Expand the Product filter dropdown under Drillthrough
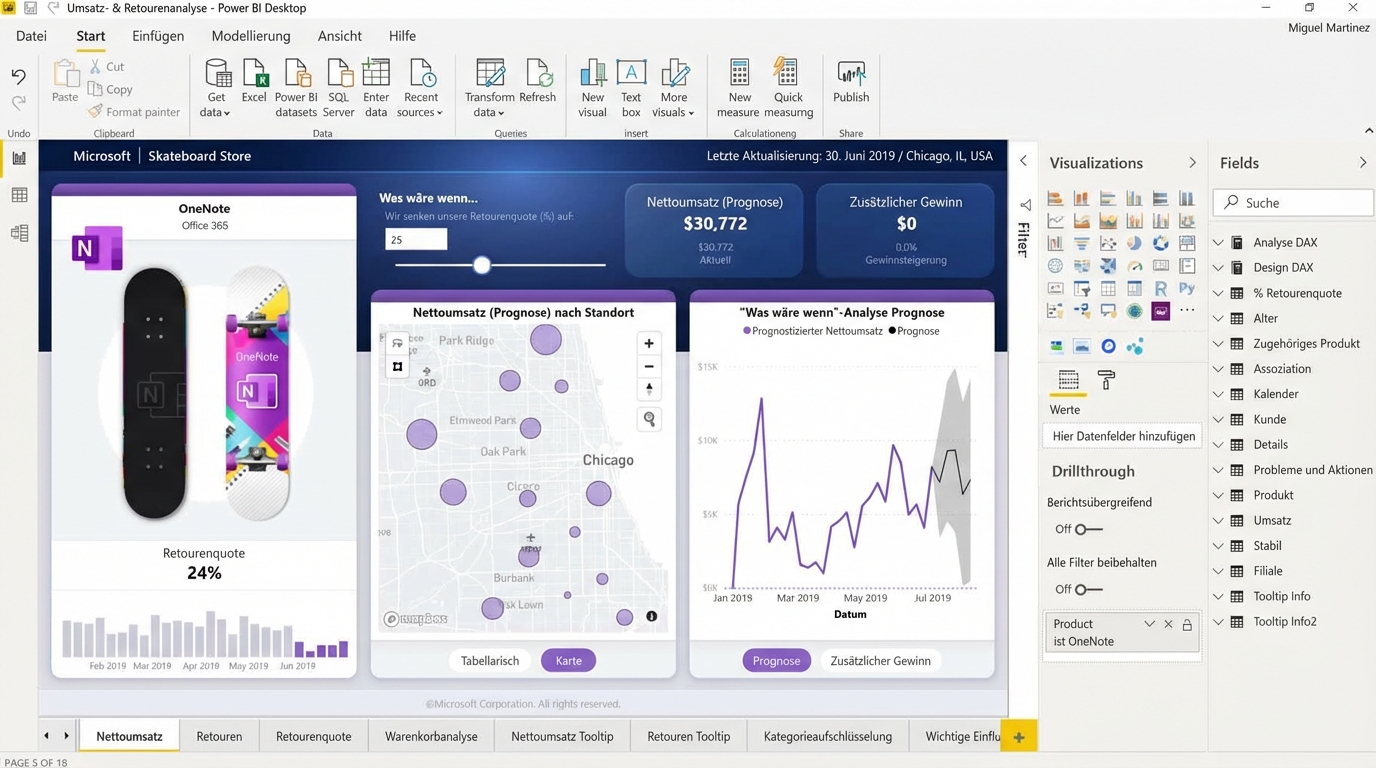Screen dimensions: 1376x768 tap(1149, 623)
